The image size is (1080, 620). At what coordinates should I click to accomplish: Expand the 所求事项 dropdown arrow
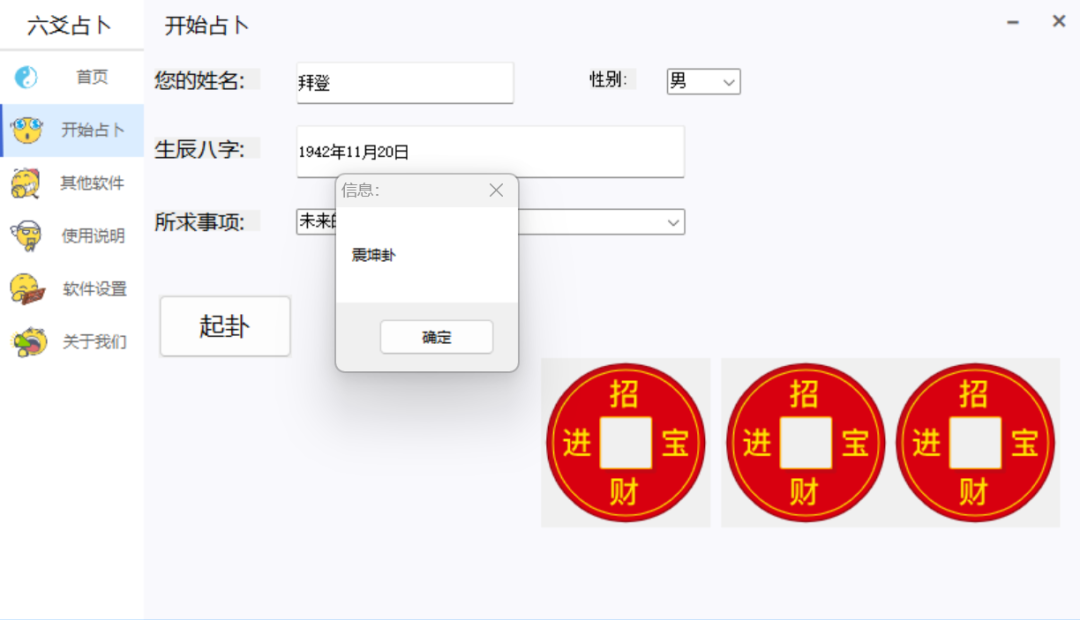coord(673,223)
